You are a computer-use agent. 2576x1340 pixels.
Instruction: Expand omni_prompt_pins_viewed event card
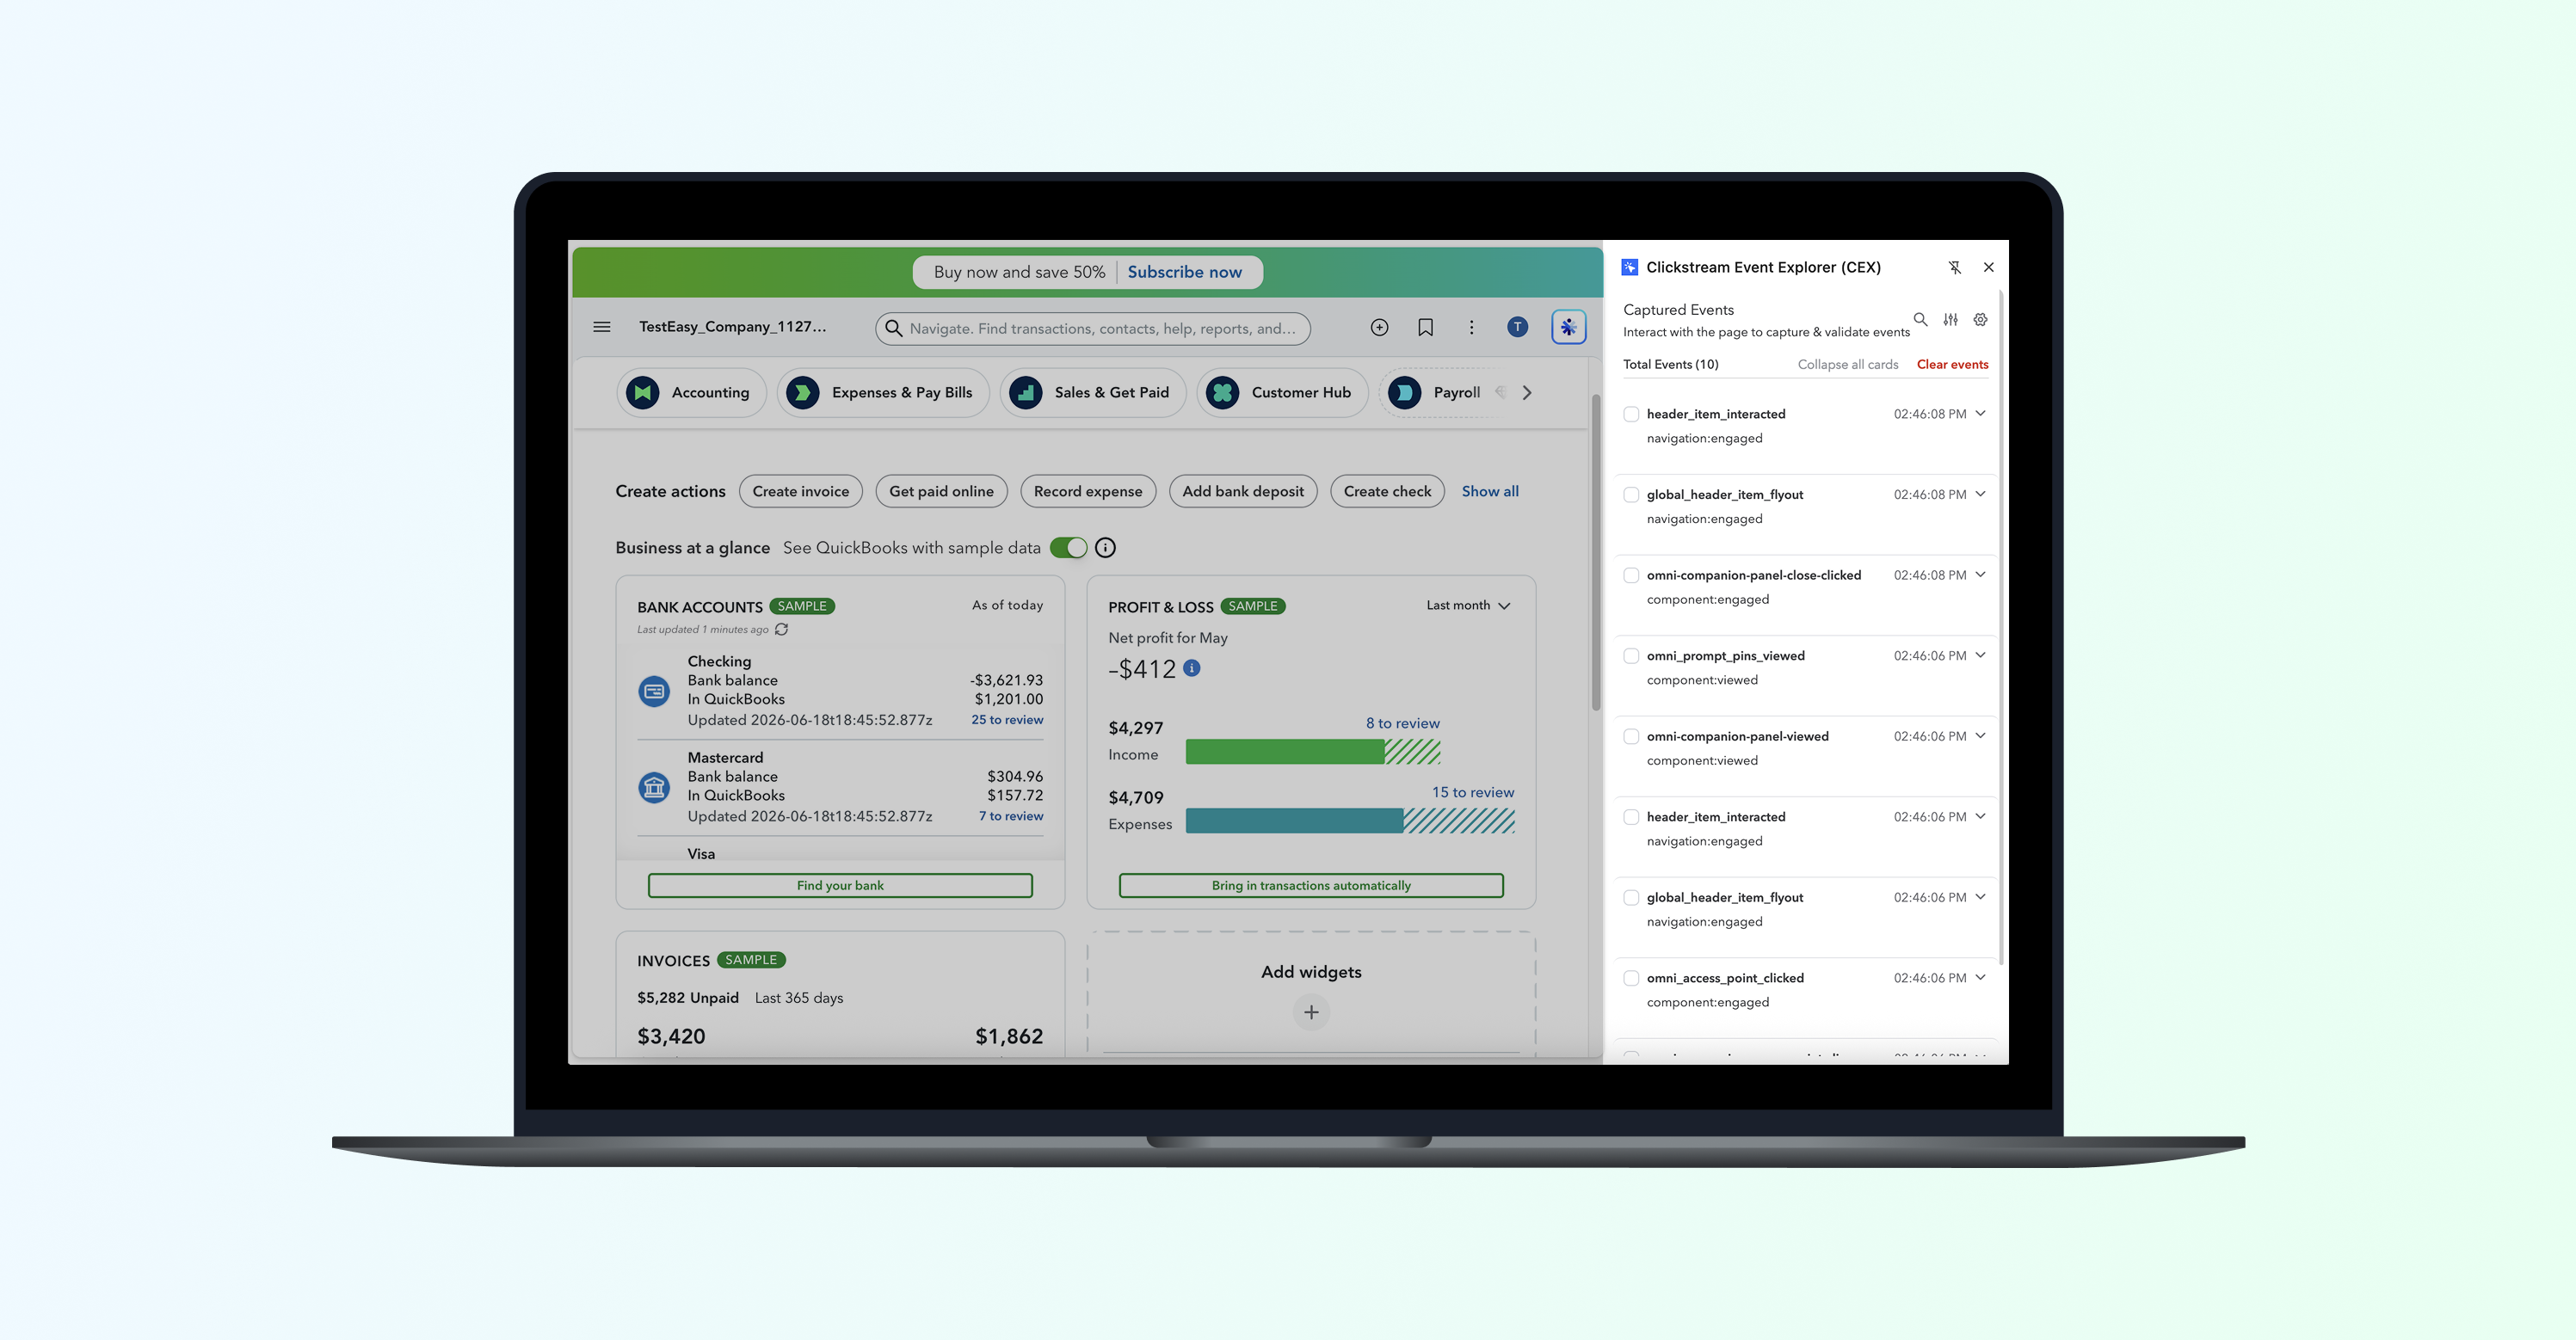[1980, 655]
